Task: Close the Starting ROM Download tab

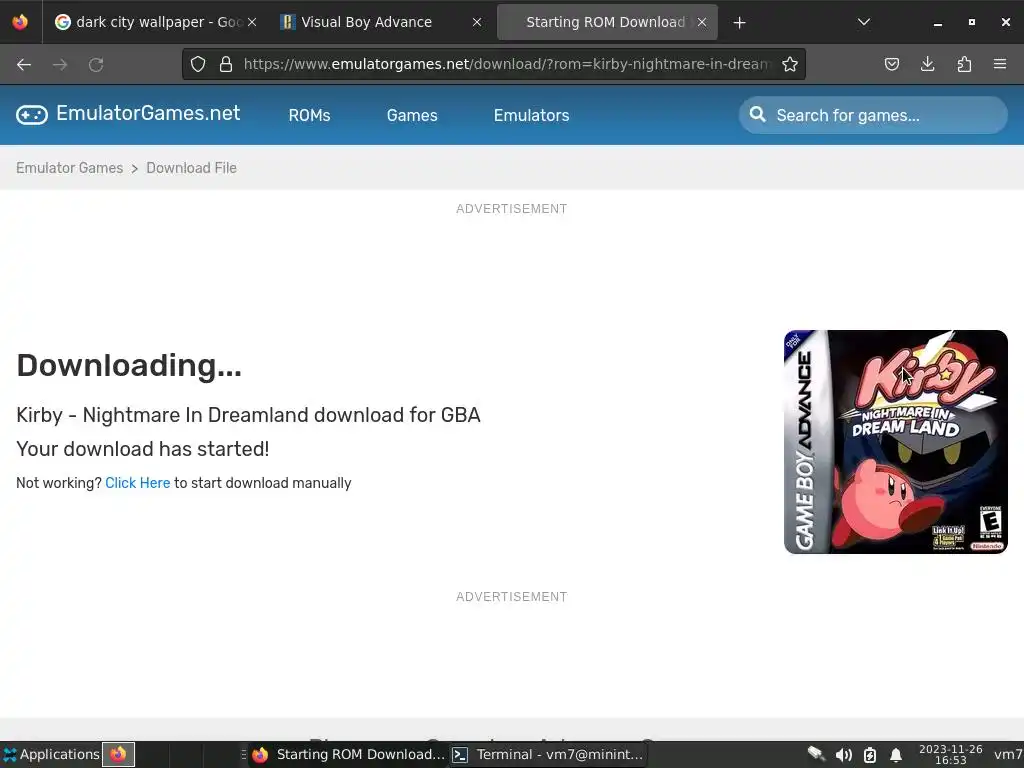Action: 701,22
